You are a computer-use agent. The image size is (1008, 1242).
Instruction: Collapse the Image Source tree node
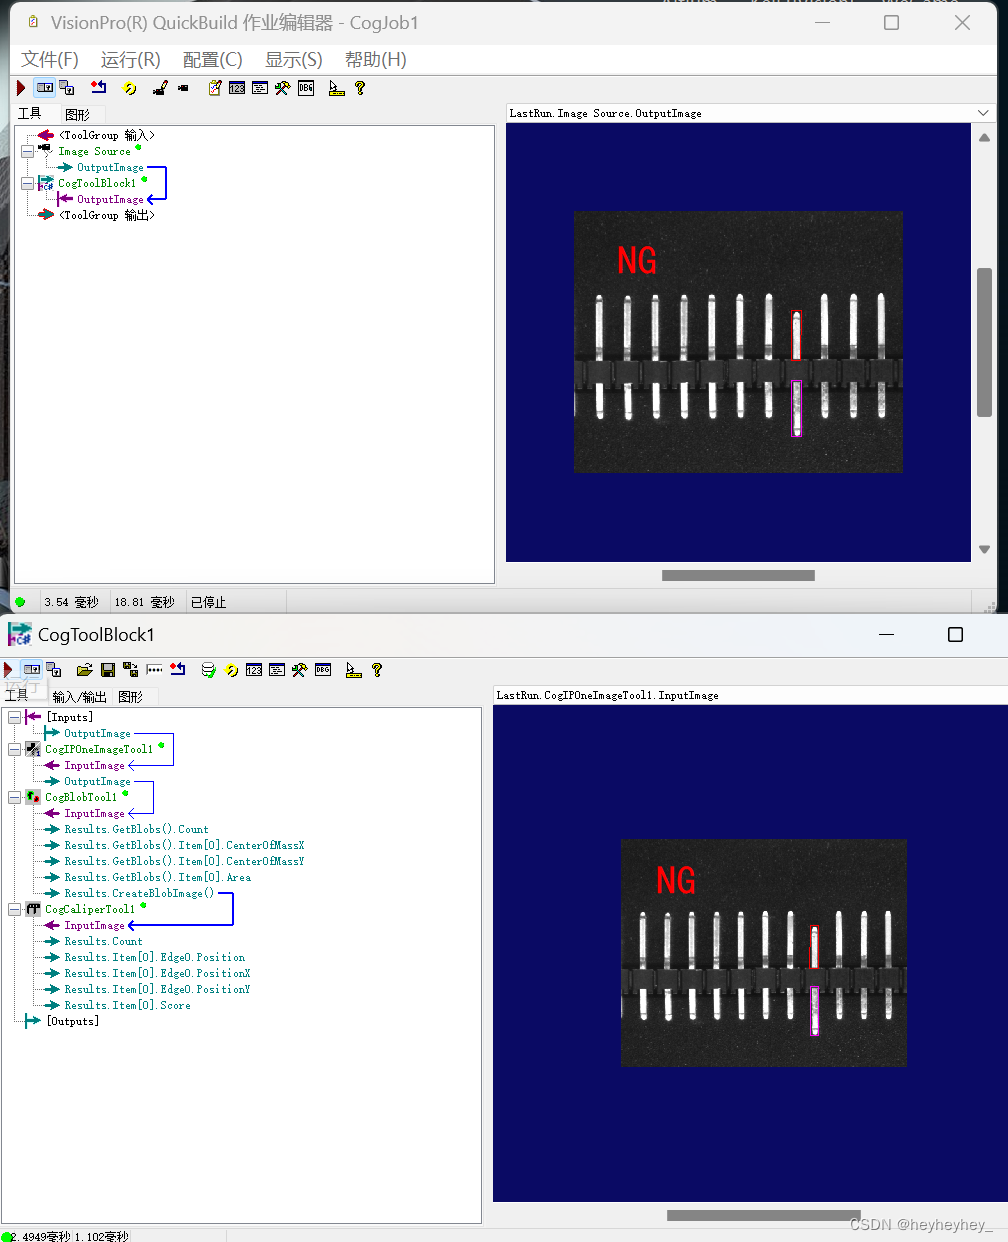(x=28, y=150)
